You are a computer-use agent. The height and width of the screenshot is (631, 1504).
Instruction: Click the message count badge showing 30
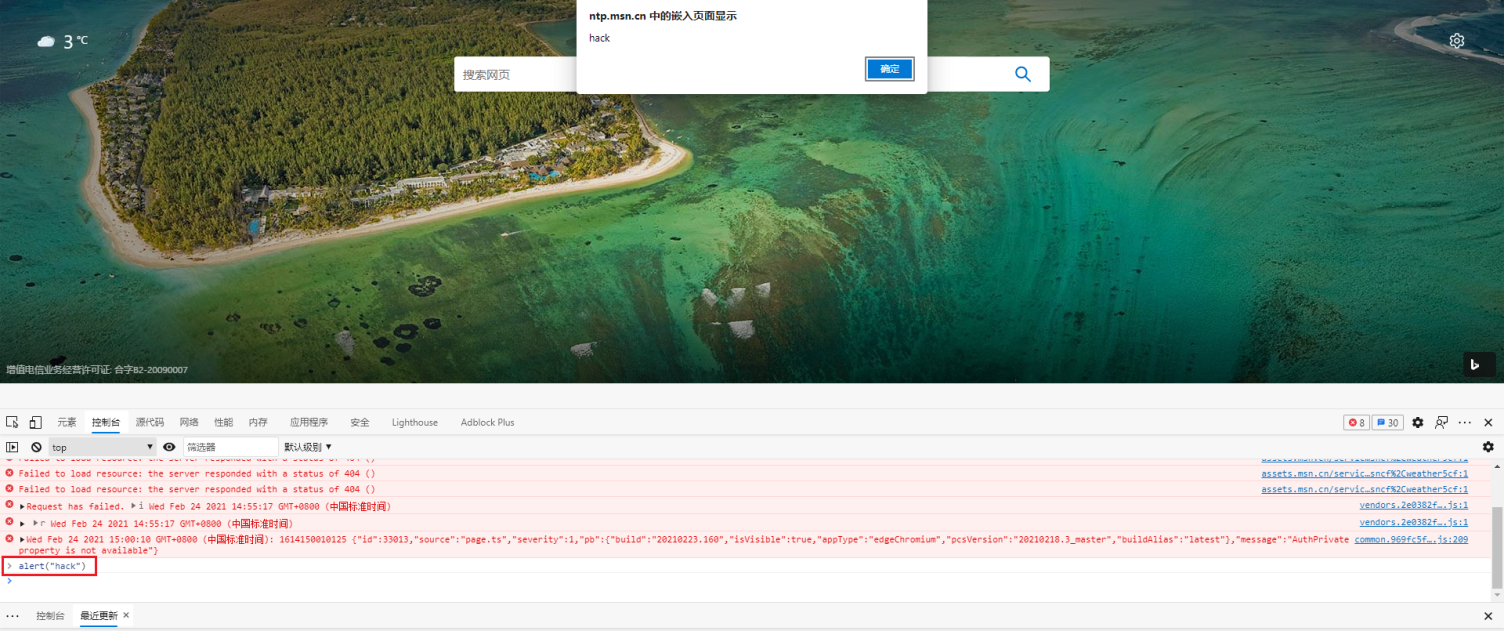click(x=1388, y=423)
